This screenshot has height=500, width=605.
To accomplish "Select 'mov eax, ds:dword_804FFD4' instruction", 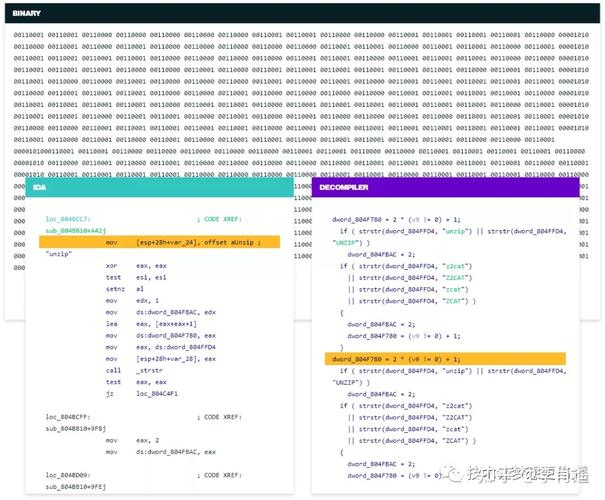I will 161,347.
